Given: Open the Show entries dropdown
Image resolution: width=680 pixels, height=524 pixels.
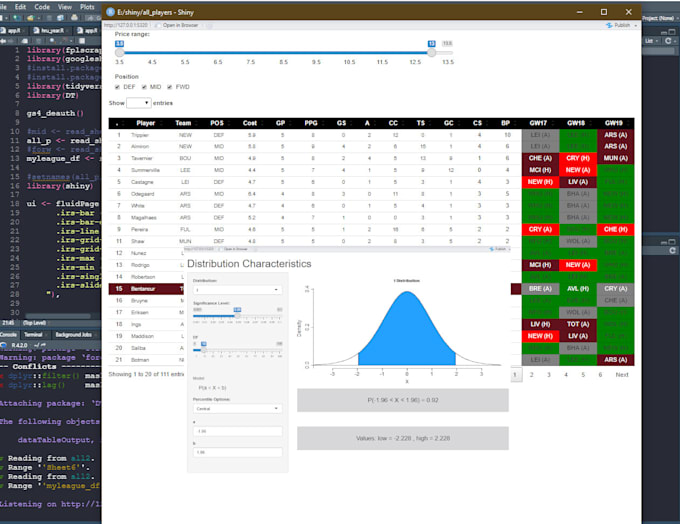Looking at the screenshot, I should click(x=138, y=103).
